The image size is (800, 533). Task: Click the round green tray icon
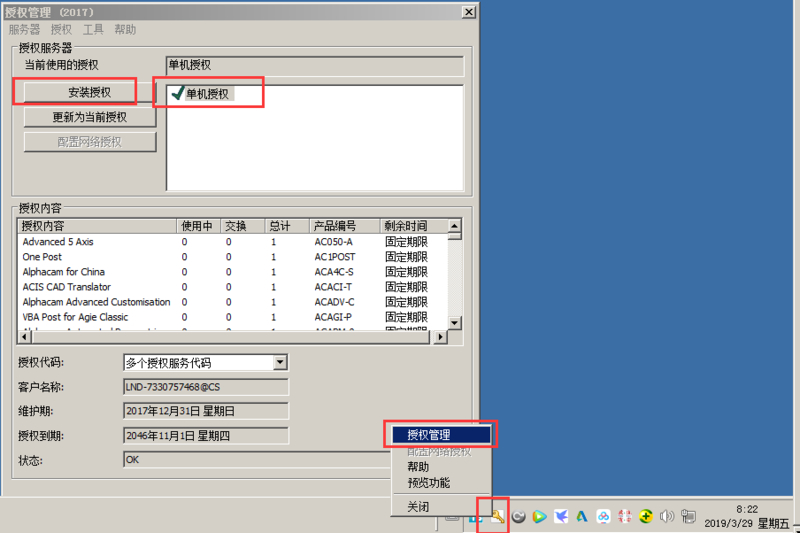pyautogui.click(x=645, y=516)
